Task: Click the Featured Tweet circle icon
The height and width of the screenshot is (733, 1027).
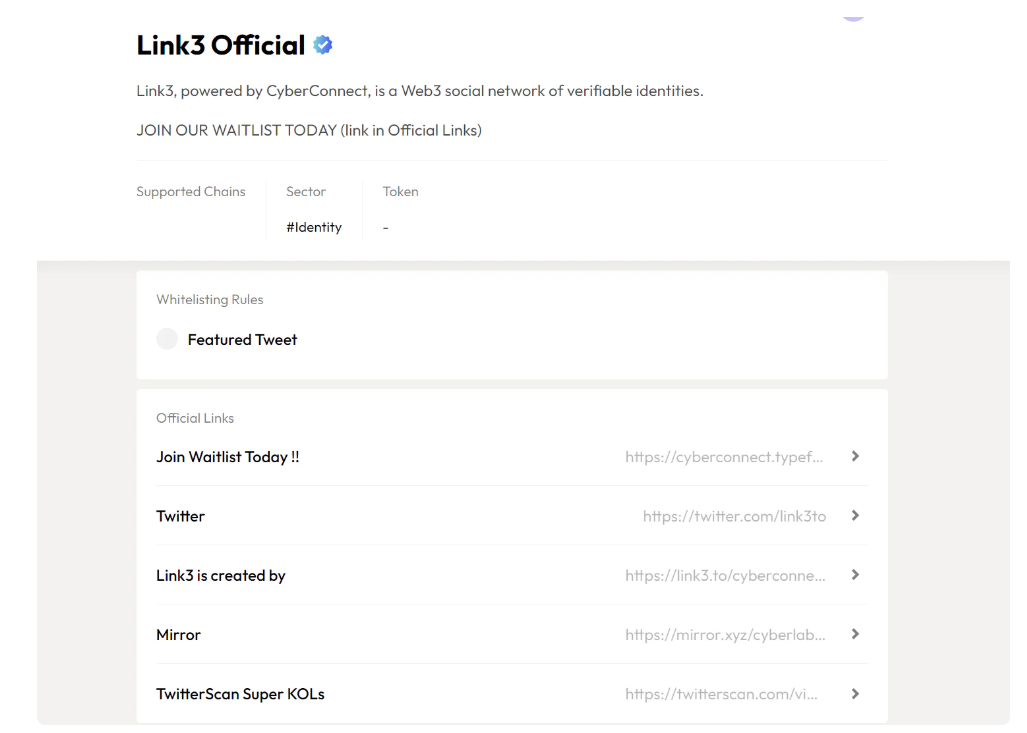Action: click(x=167, y=339)
